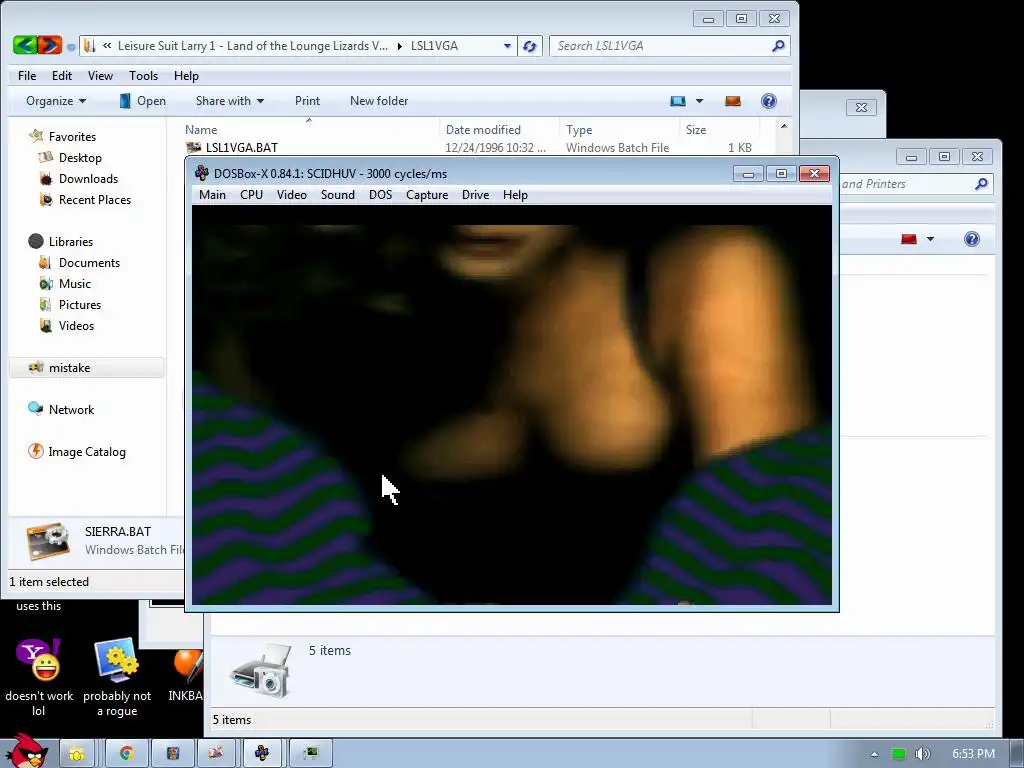
Task: Click the INKBA desktop icon
Action: 188,664
